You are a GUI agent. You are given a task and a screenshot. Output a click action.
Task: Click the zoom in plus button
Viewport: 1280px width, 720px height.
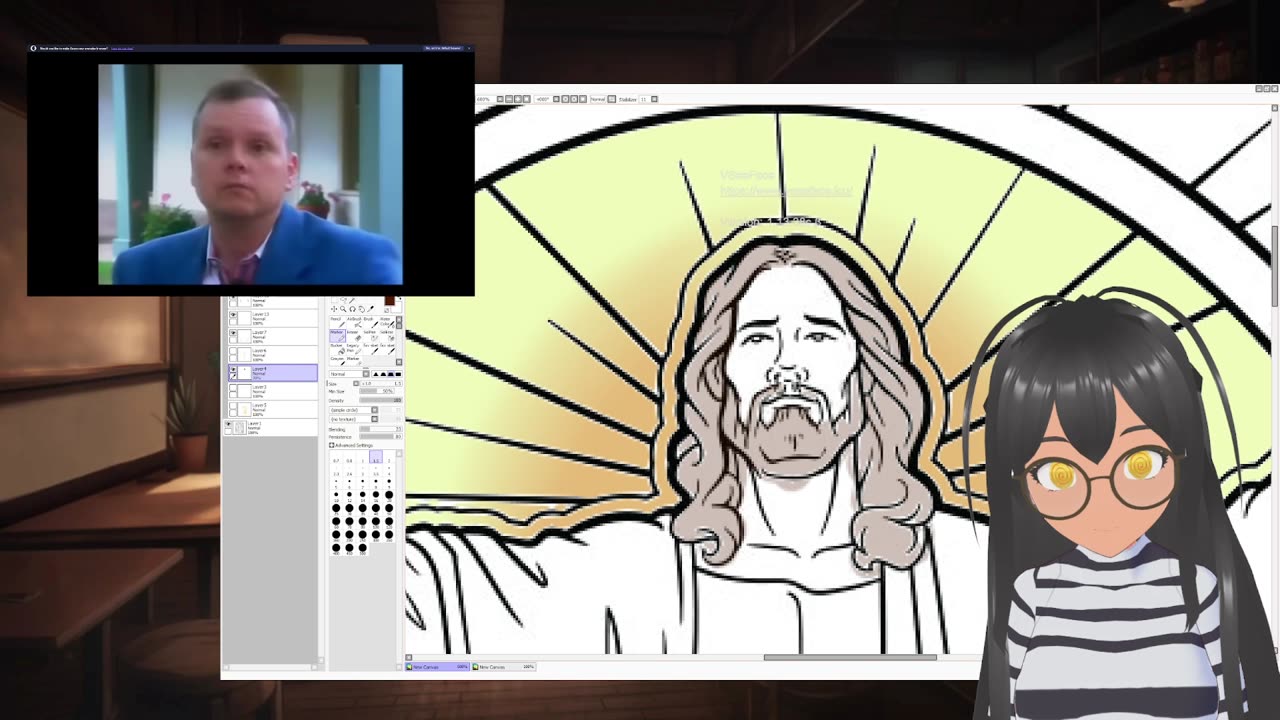(x=518, y=99)
